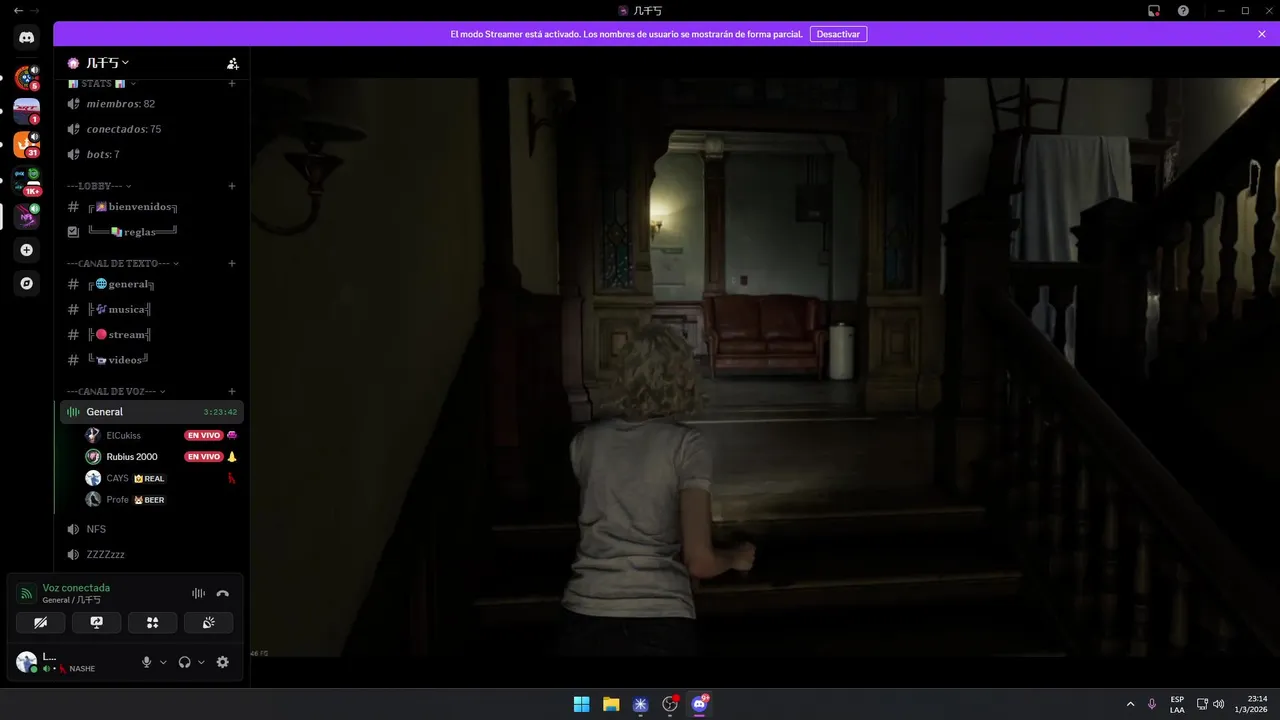This screenshot has height=720, width=1280.
Task: Create channel in CANAL DE TEXTO via plus
Action: (x=232, y=264)
